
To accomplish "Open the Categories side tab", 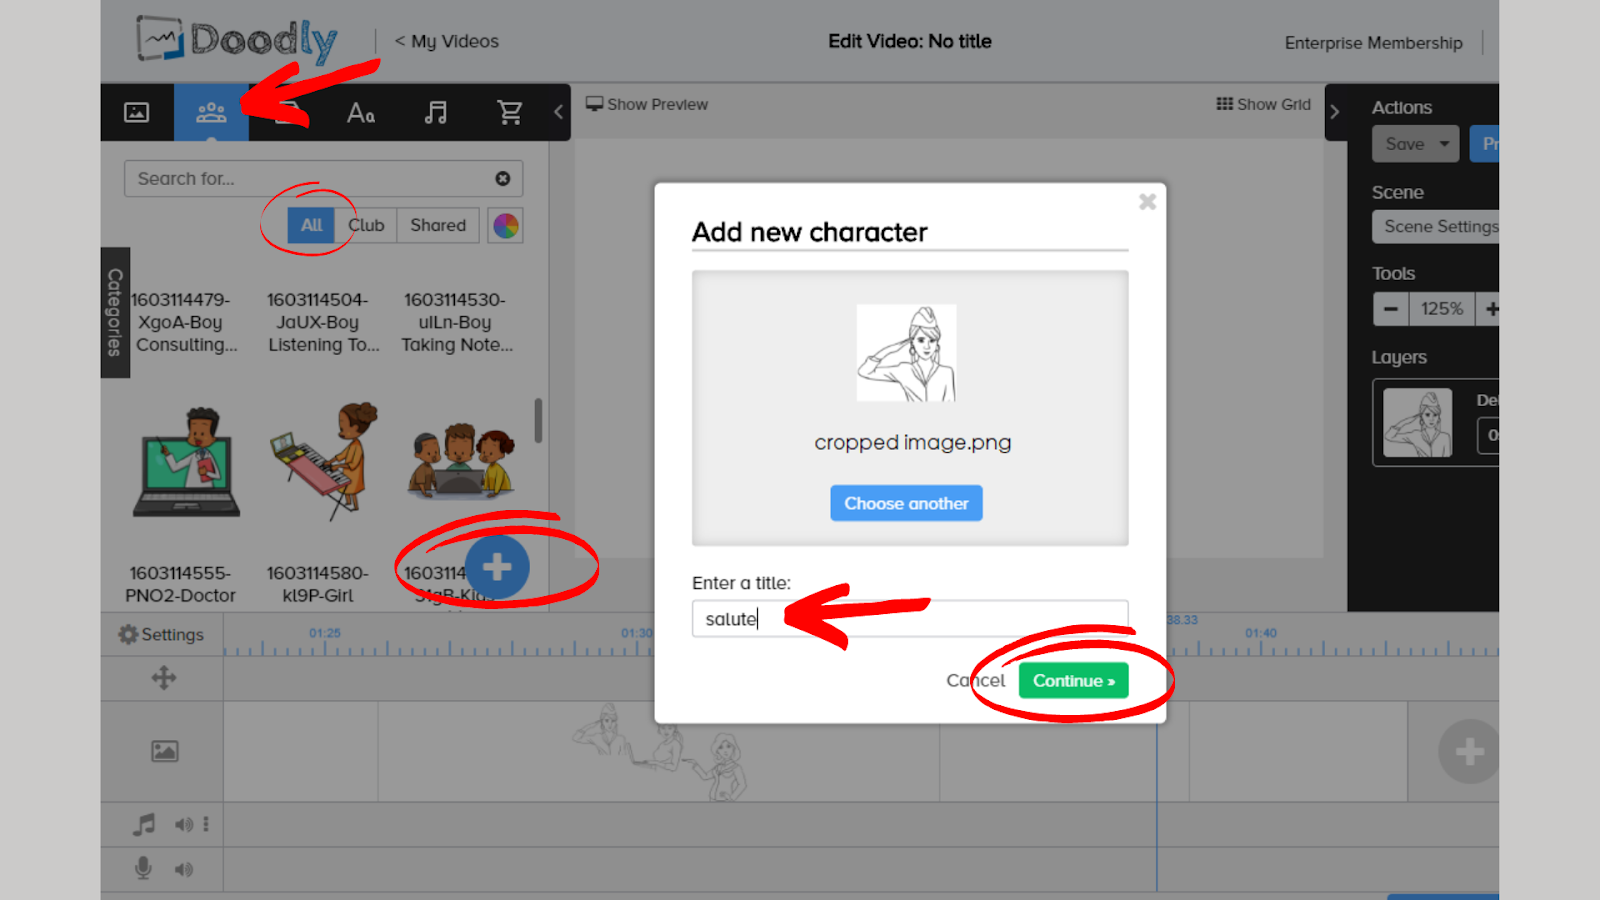I will pyautogui.click(x=115, y=312).
